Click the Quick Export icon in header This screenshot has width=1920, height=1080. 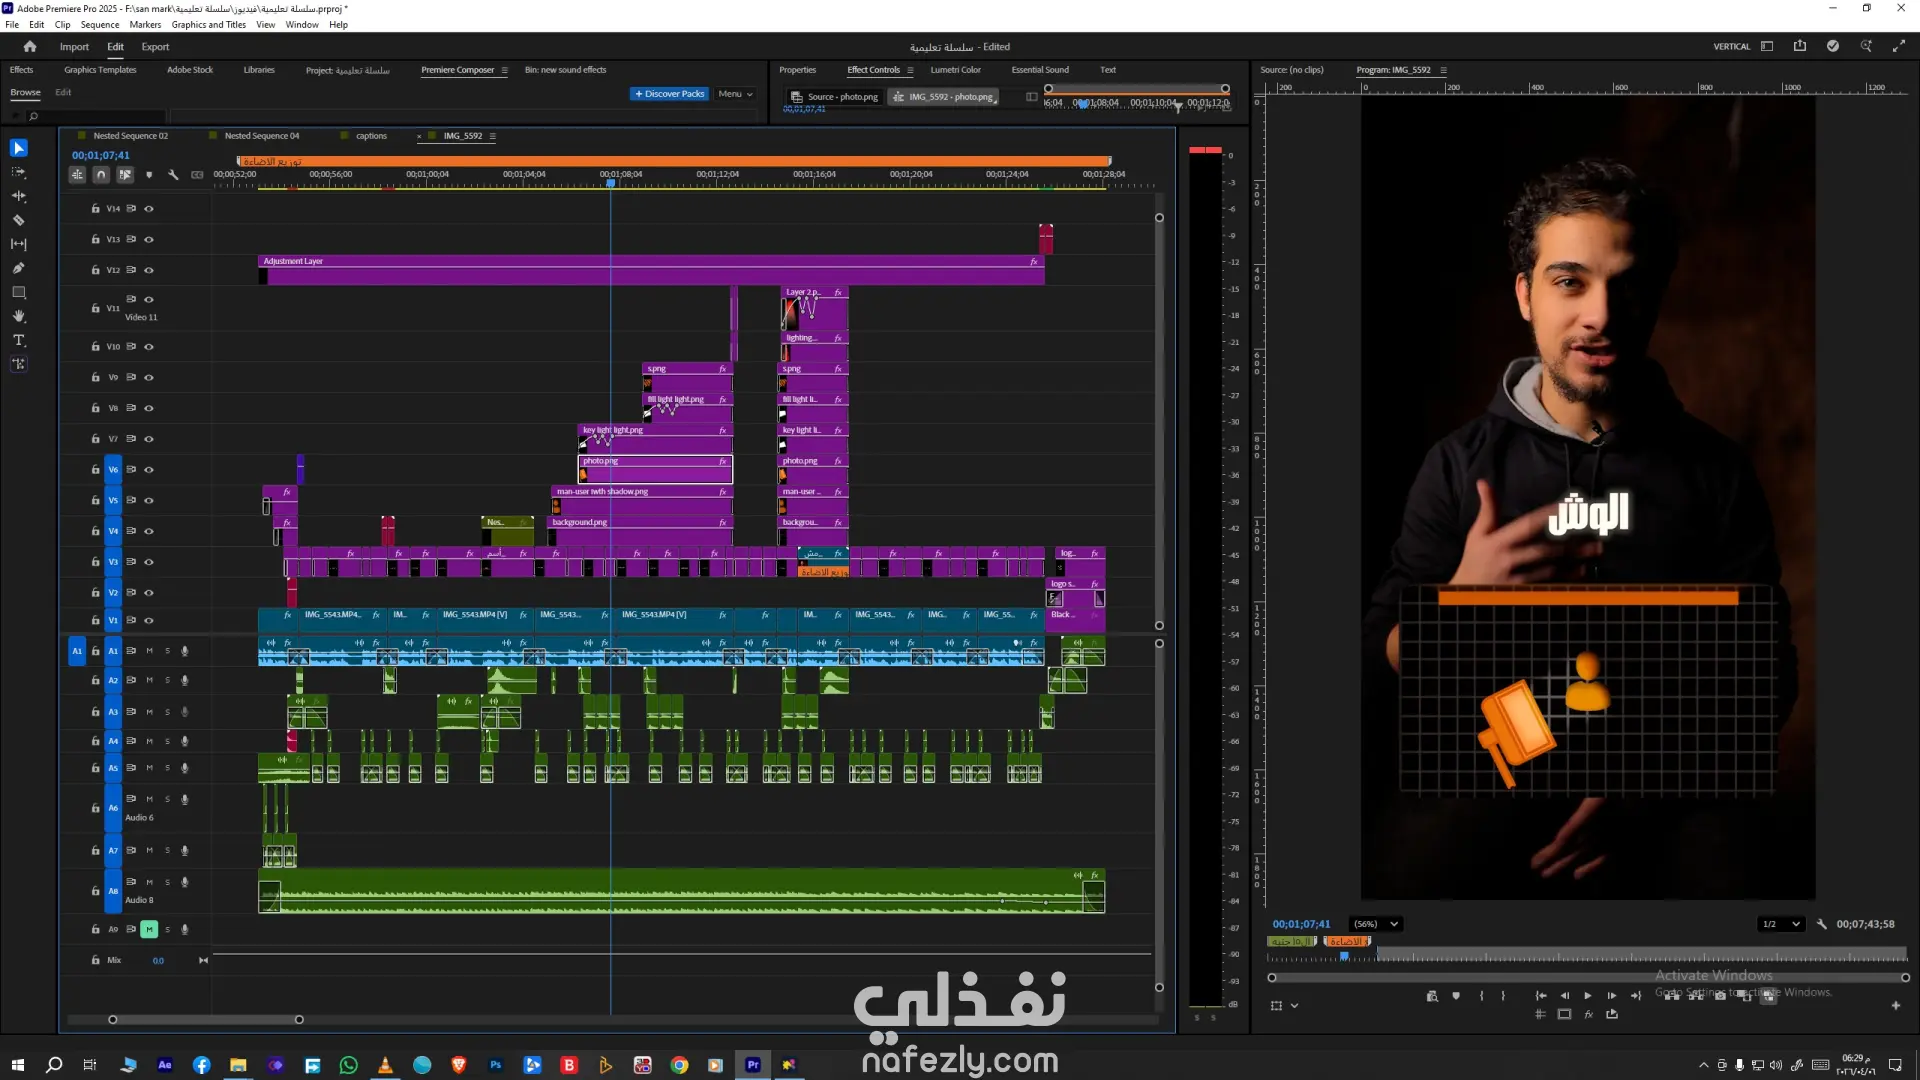1800,46
